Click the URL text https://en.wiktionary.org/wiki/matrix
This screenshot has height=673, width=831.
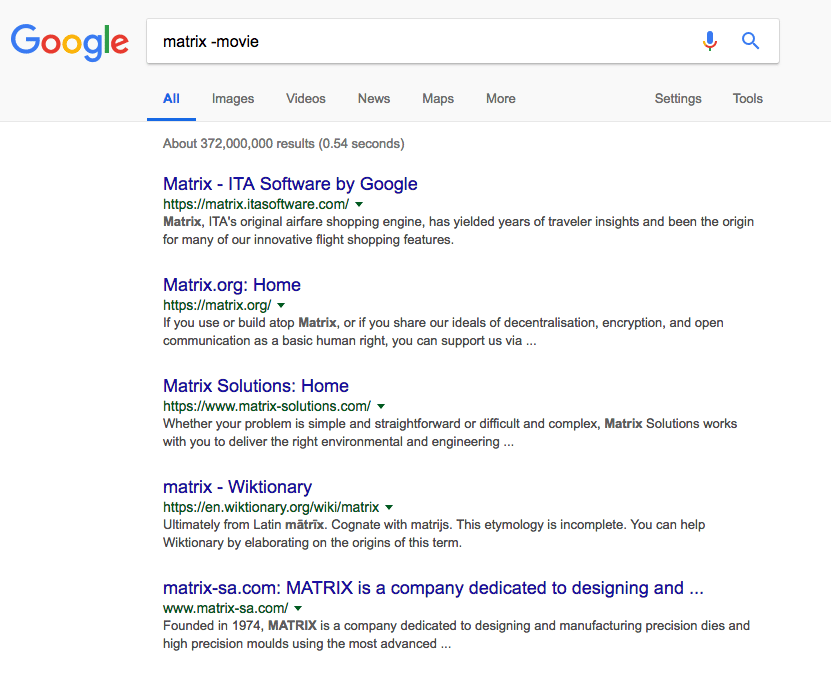click(271, 507)
